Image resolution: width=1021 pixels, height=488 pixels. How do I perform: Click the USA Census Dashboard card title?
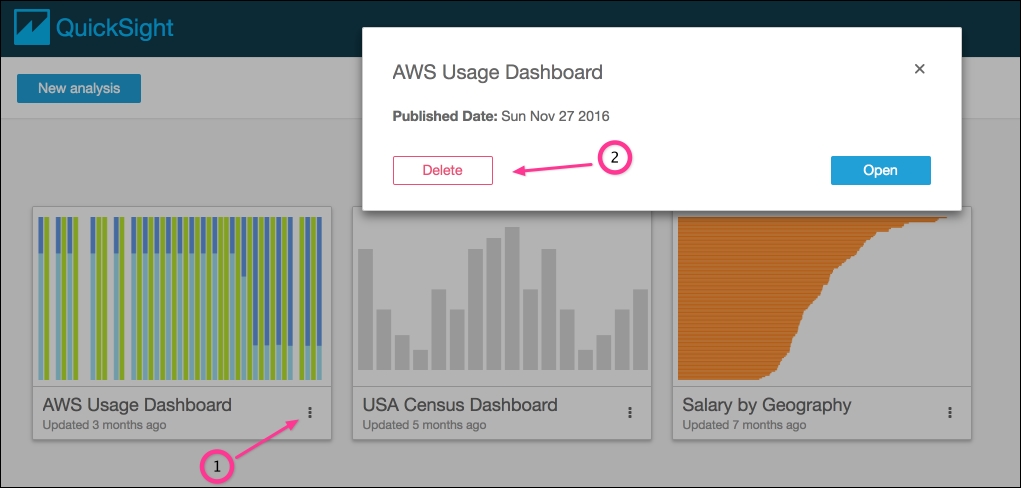(460, 405)
